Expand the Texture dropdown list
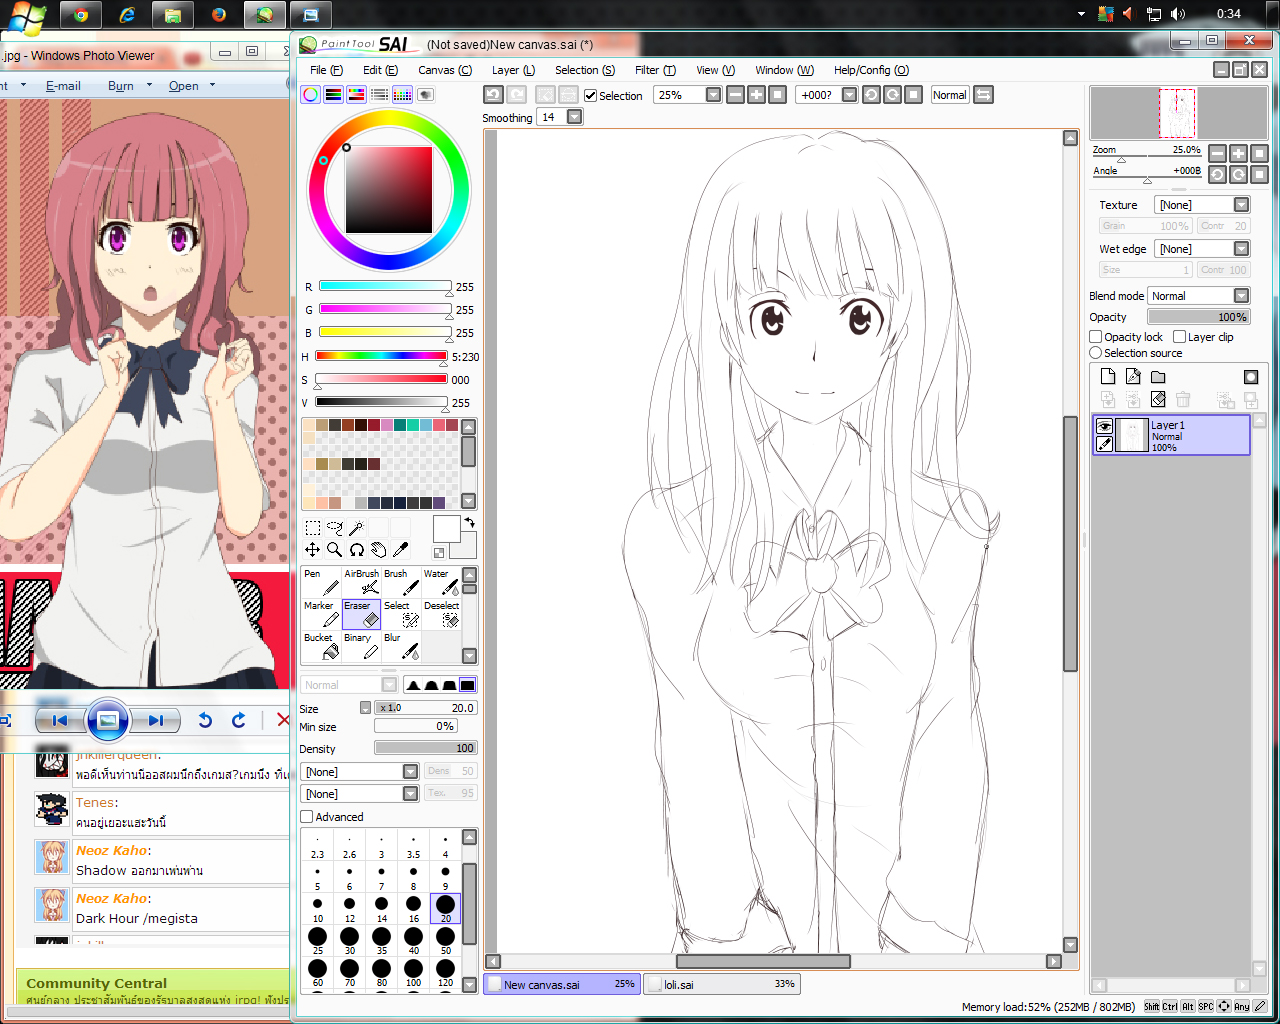Viewport: 1280px width, 1024px height. point(1202,205)
